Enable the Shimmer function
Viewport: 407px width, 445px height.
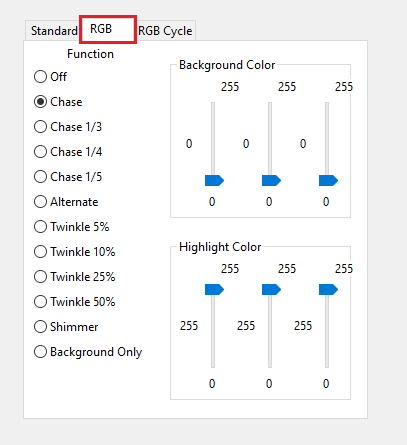coord(66,327)
